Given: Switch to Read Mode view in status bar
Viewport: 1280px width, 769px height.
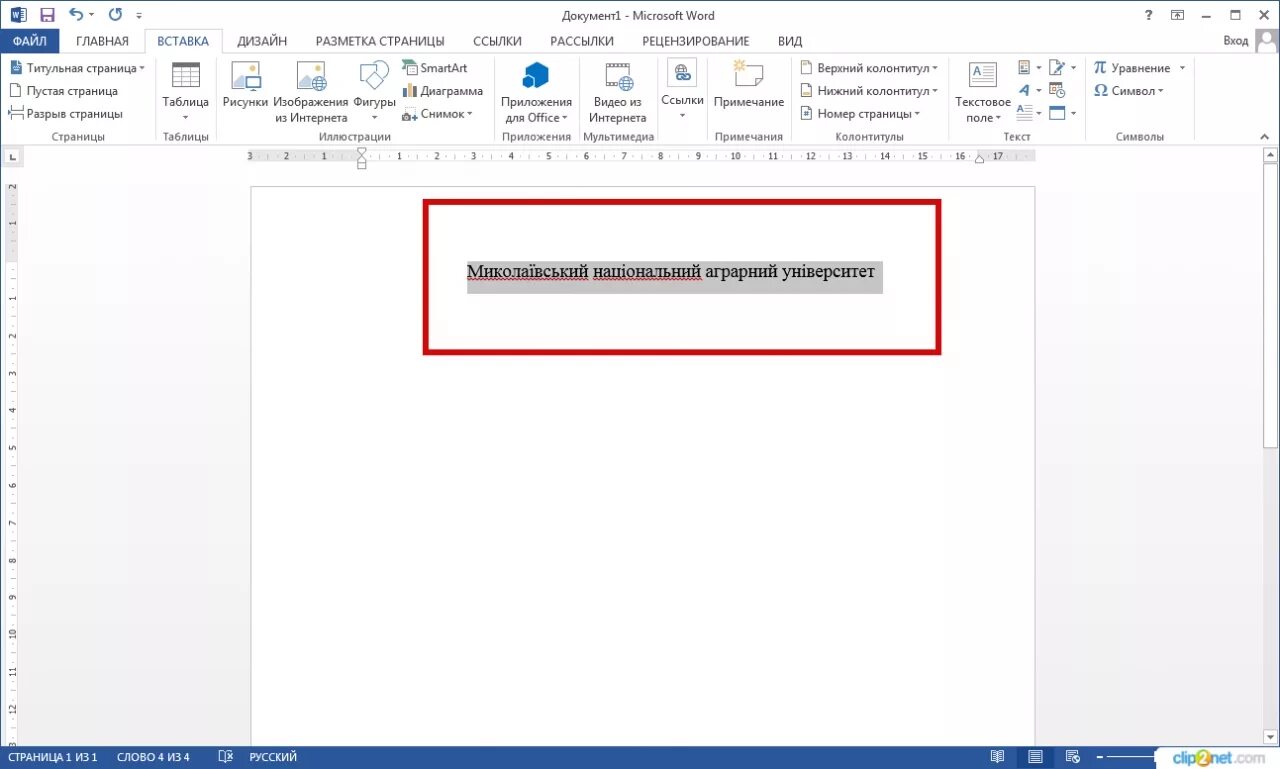Looking at the screenshot, I should tap(997, 757).
